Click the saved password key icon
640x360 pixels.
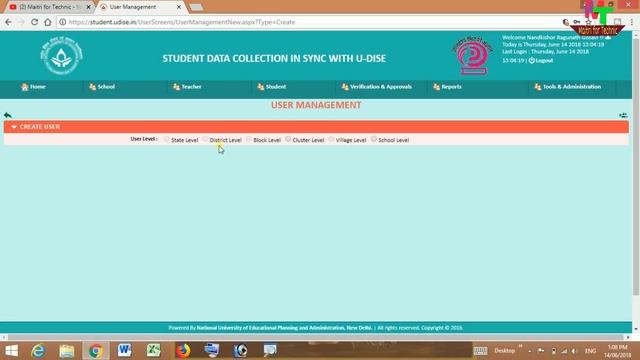click(576, 22)
